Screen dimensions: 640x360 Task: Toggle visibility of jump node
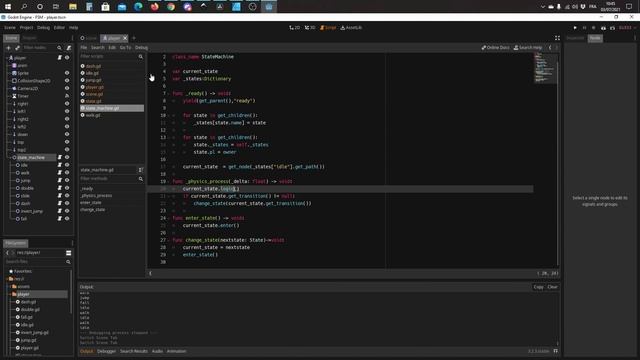pyautogui.click(x=67, y=180)
